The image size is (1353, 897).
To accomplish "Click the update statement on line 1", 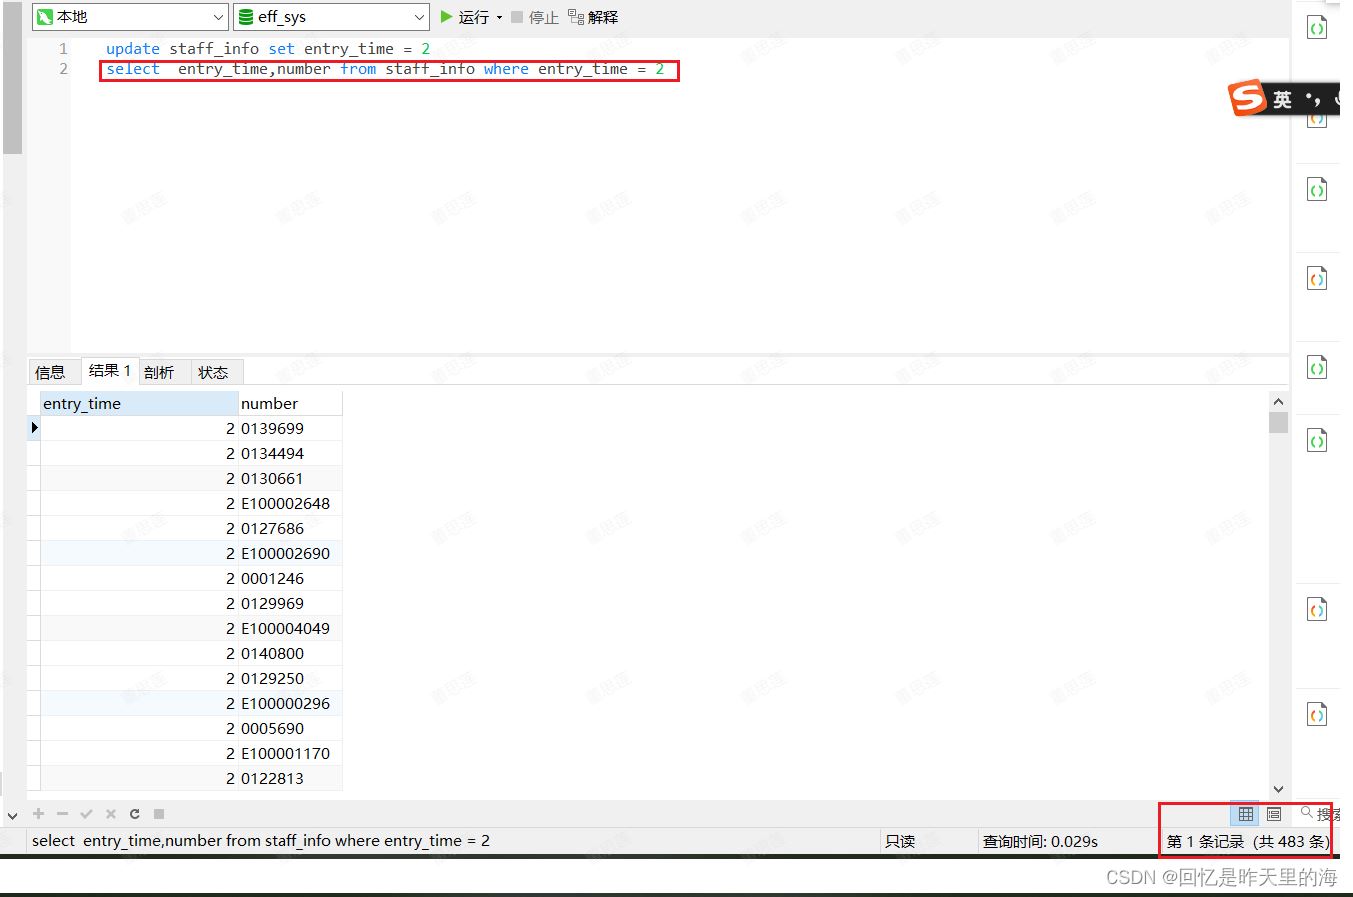I will pos(268,48).
